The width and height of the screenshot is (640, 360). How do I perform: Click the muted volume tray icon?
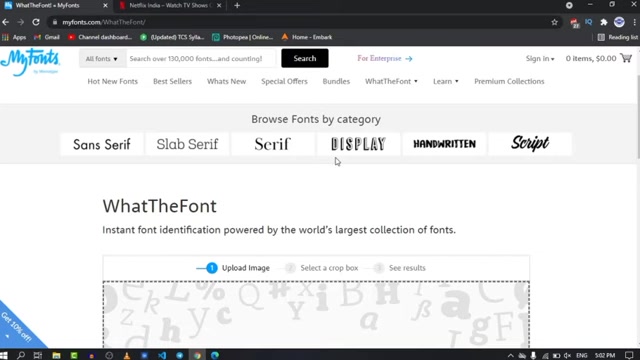coord(567,356)
